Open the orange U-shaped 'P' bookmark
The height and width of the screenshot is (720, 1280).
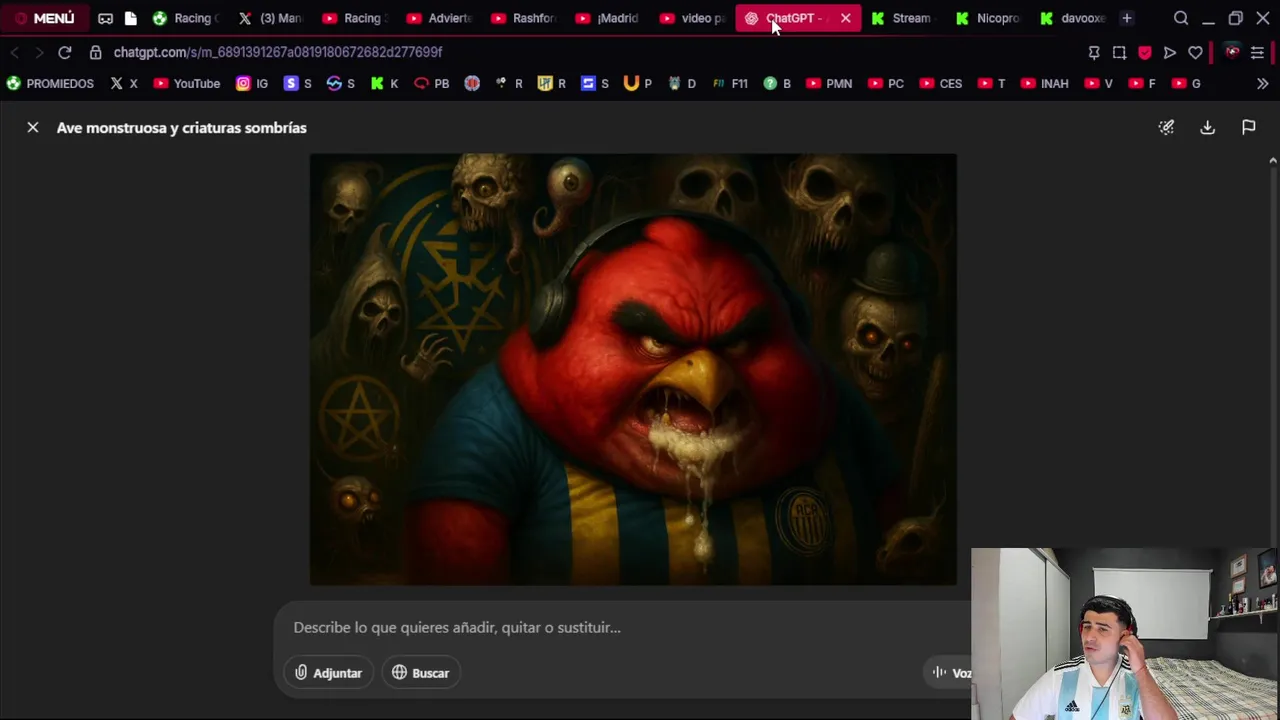pos(638,84)
